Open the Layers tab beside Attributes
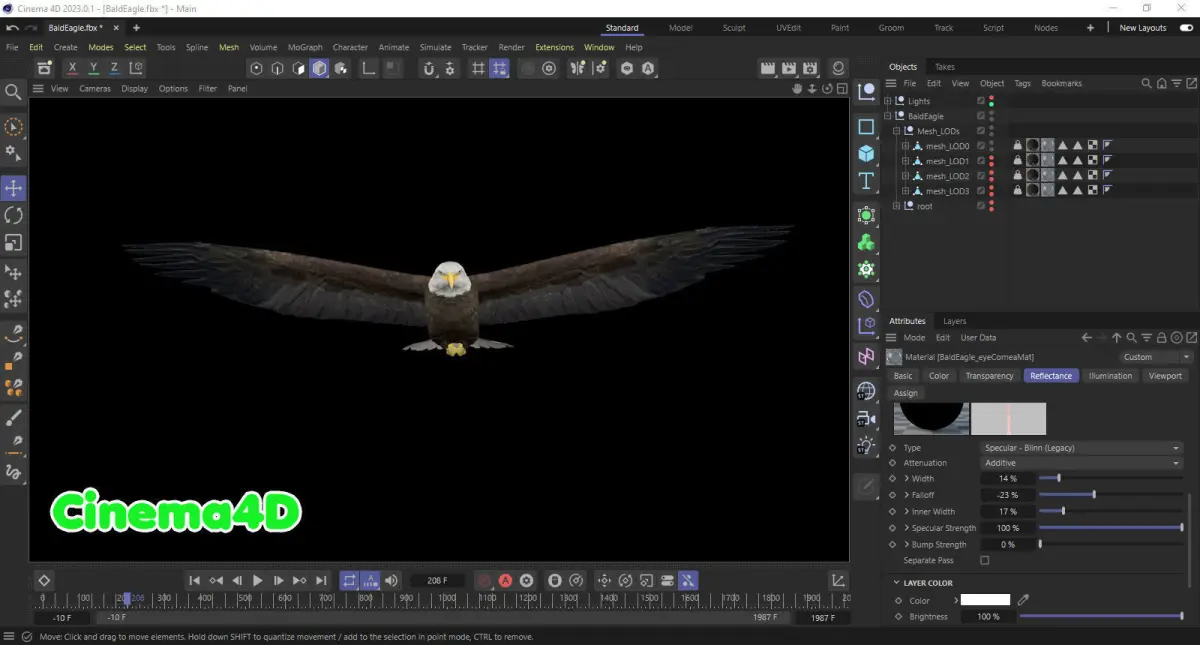This screenshot has width=1200, height=645. (x=955, y=321)
